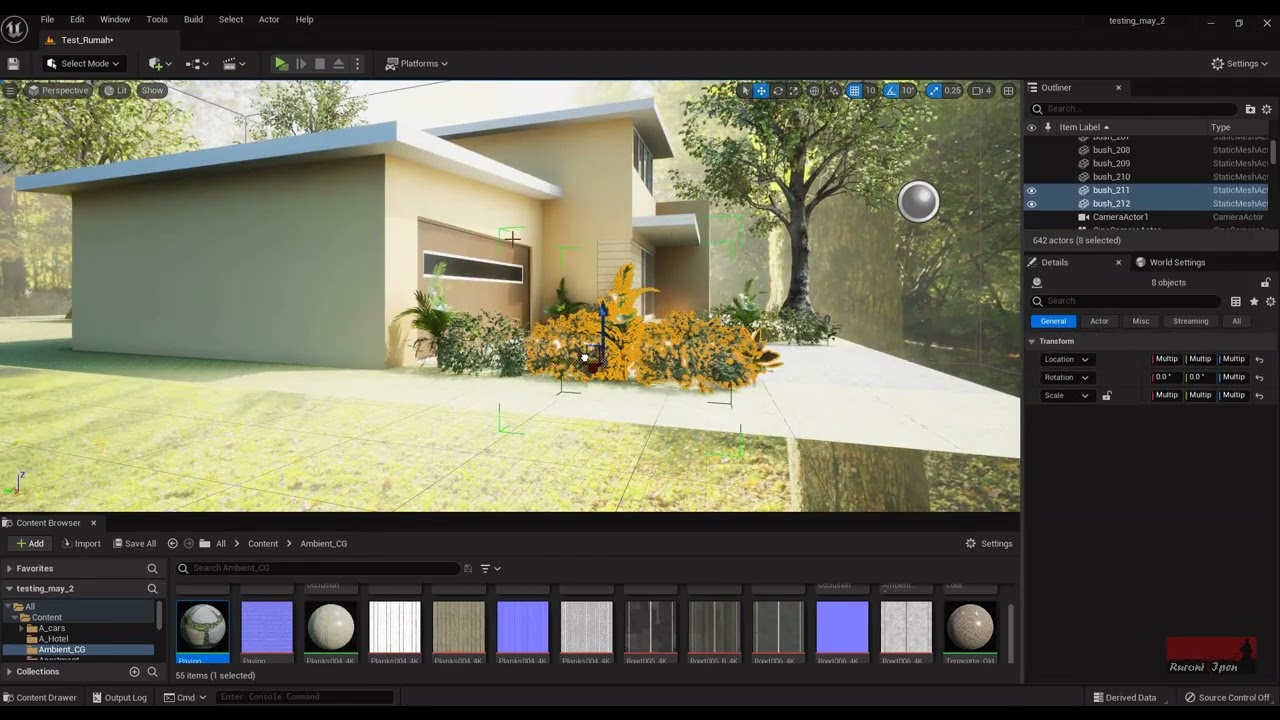Select the General details filter

[1053, 321]
